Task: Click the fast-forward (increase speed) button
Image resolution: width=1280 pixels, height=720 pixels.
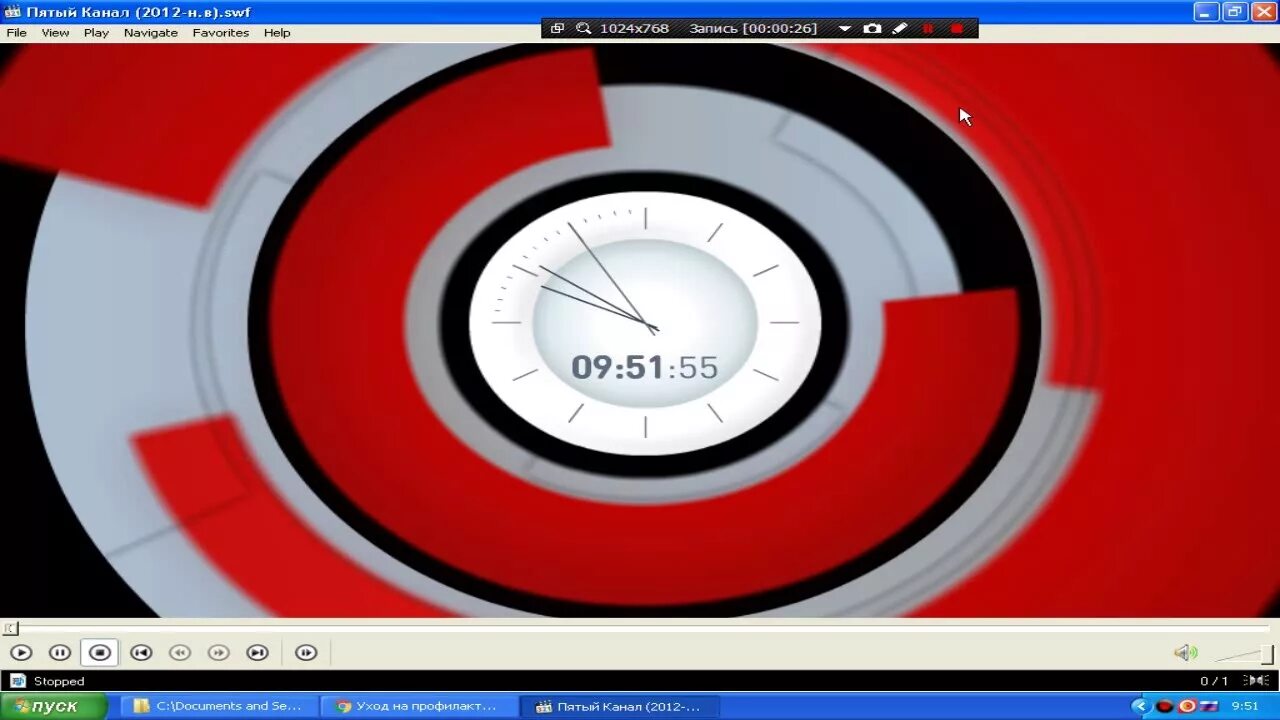Action: point(218,653)
